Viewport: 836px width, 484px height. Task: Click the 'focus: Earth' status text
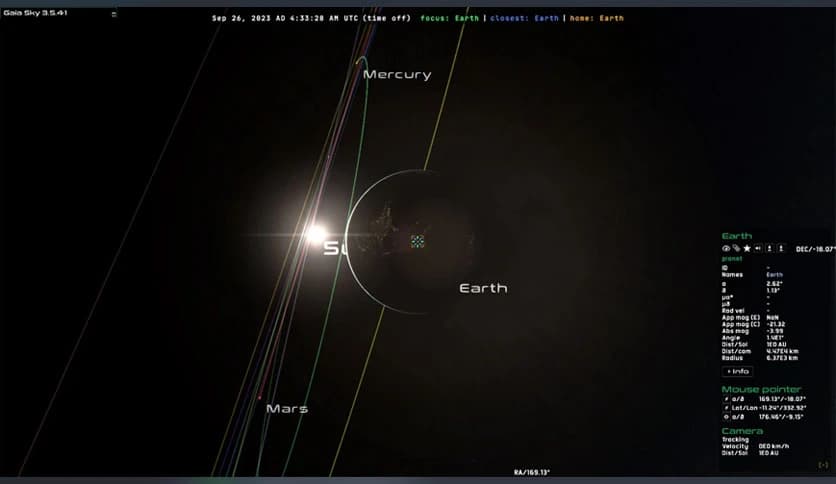click(x=450, y=18)
